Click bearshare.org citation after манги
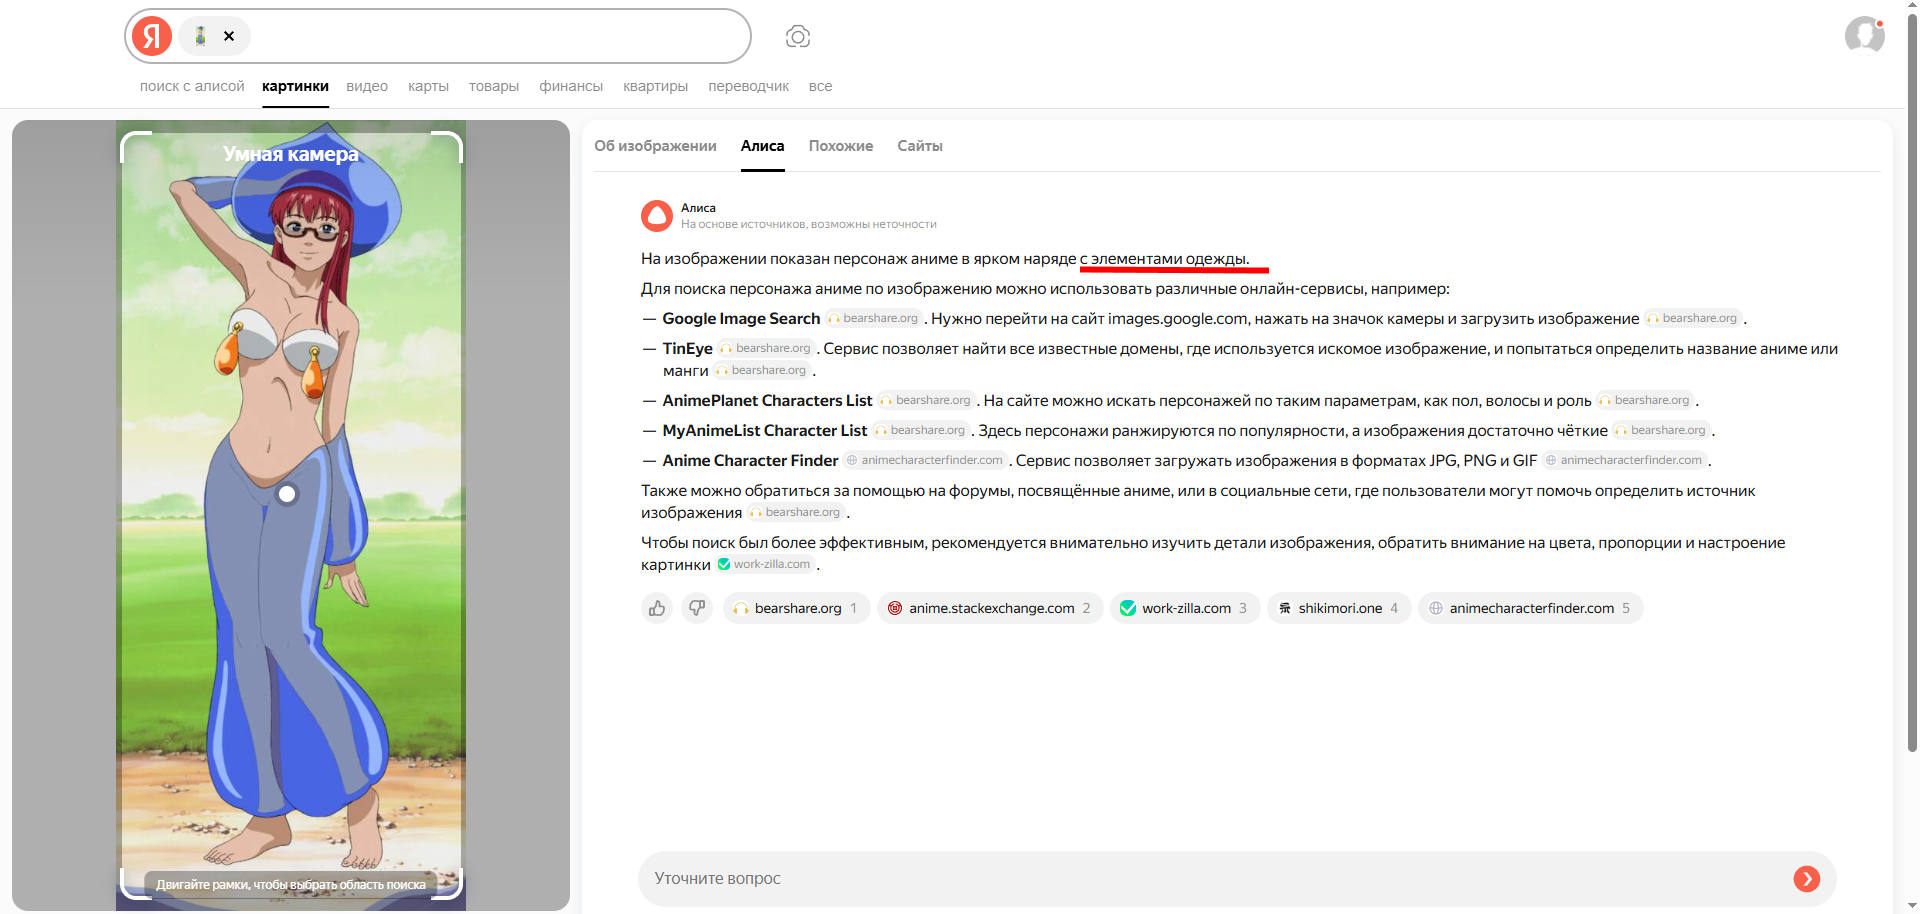 click(x=763, y=371)
